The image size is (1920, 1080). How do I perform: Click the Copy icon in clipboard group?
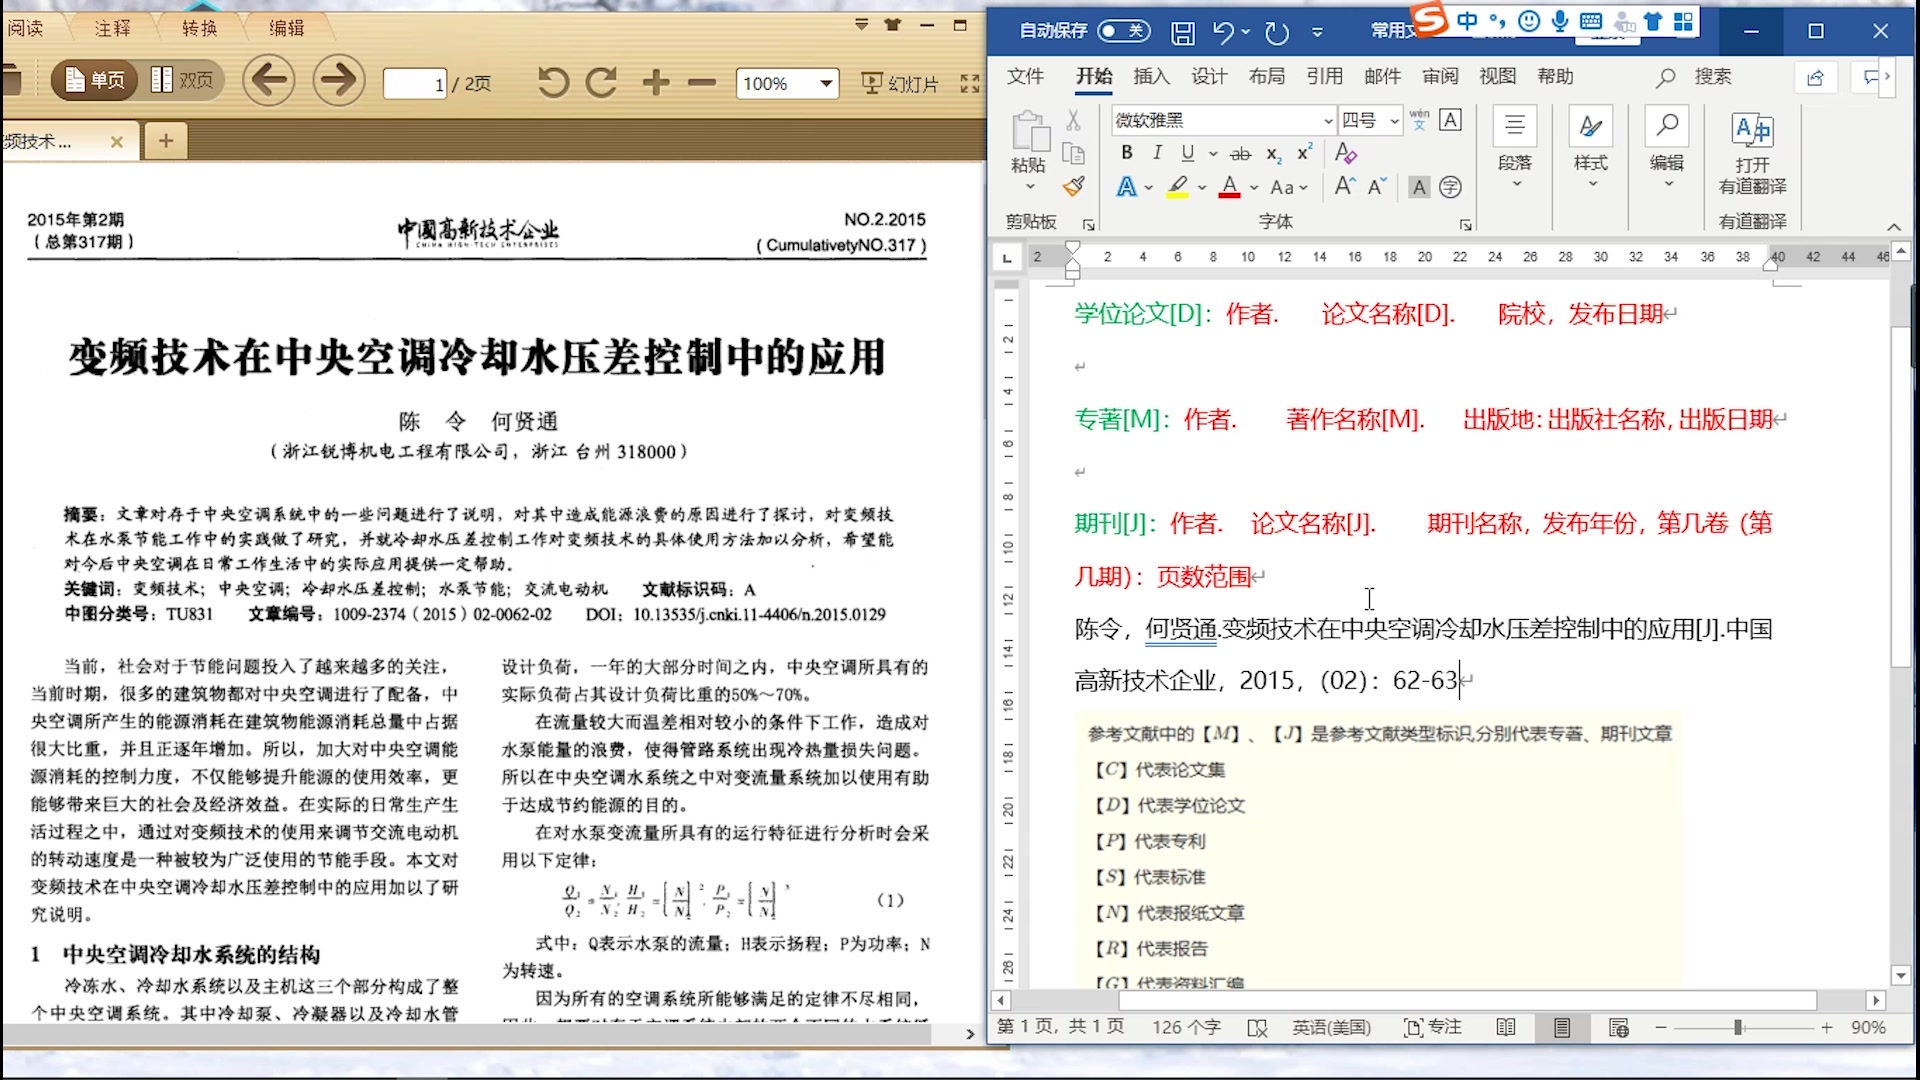[1073, 153]
